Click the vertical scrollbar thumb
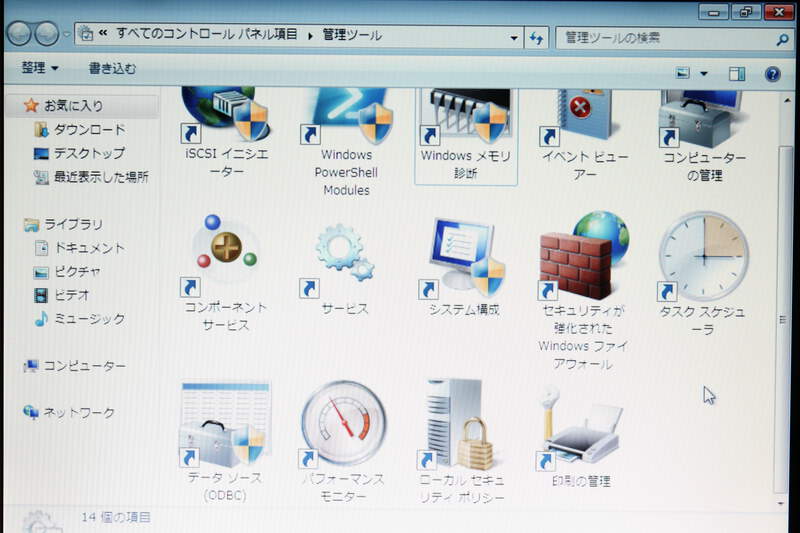 pos(783,319)
